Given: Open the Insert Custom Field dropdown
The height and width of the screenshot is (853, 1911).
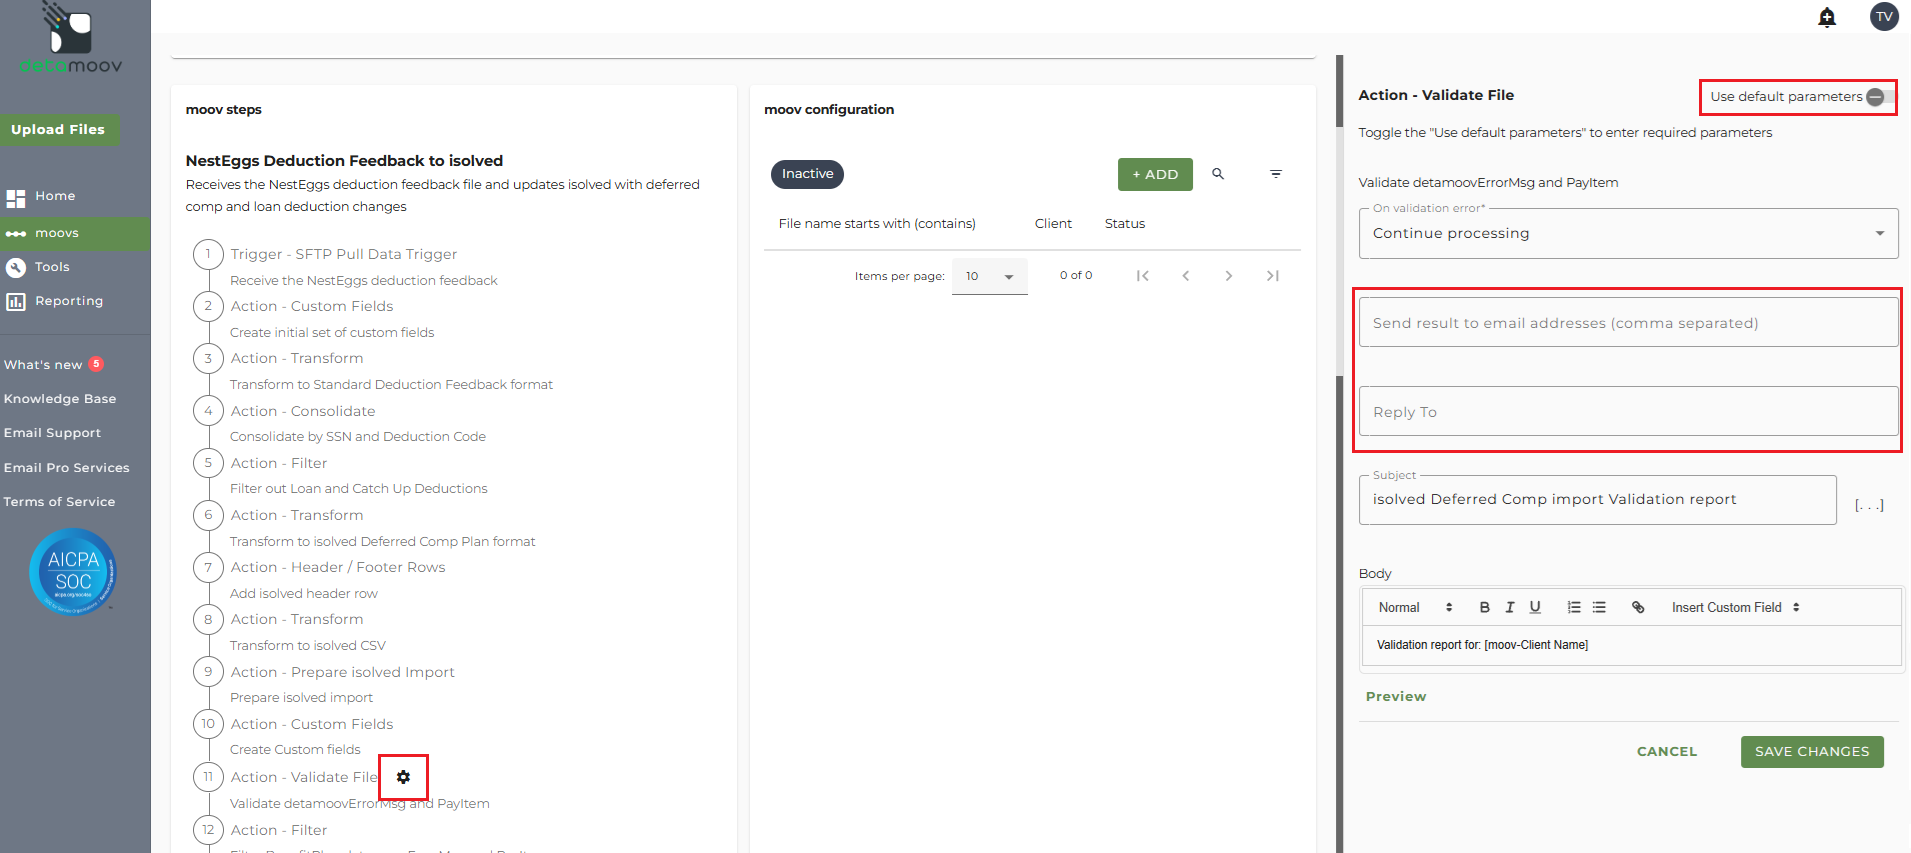Looking at the screenshot, I should point(1736,607).
